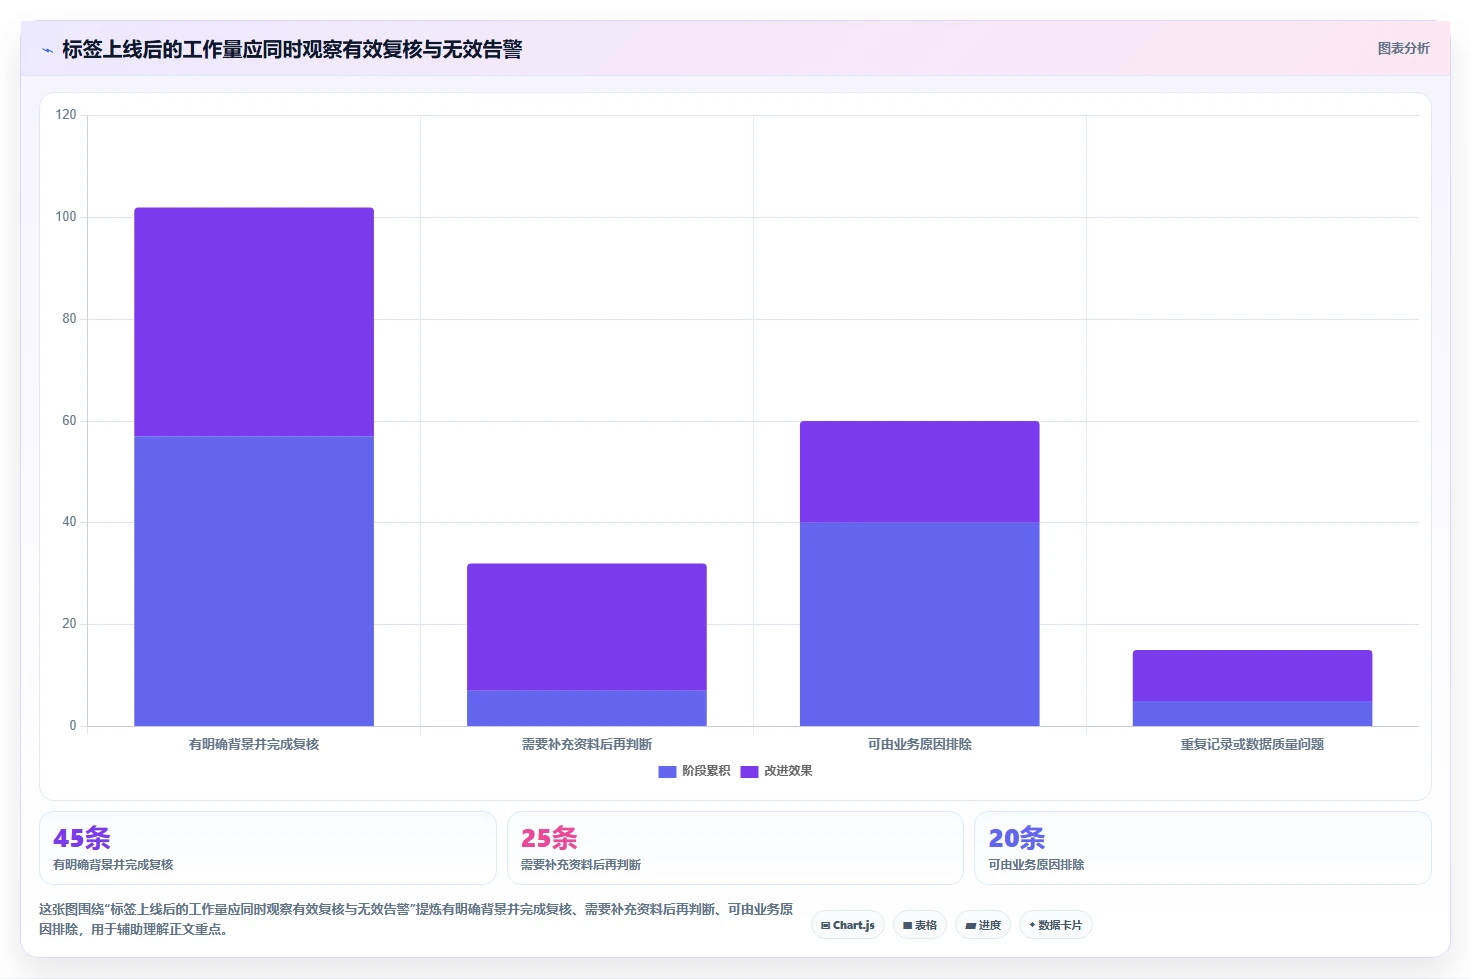Click the y-axis value 60
The image size is (1471, 979).
point(69,421)
